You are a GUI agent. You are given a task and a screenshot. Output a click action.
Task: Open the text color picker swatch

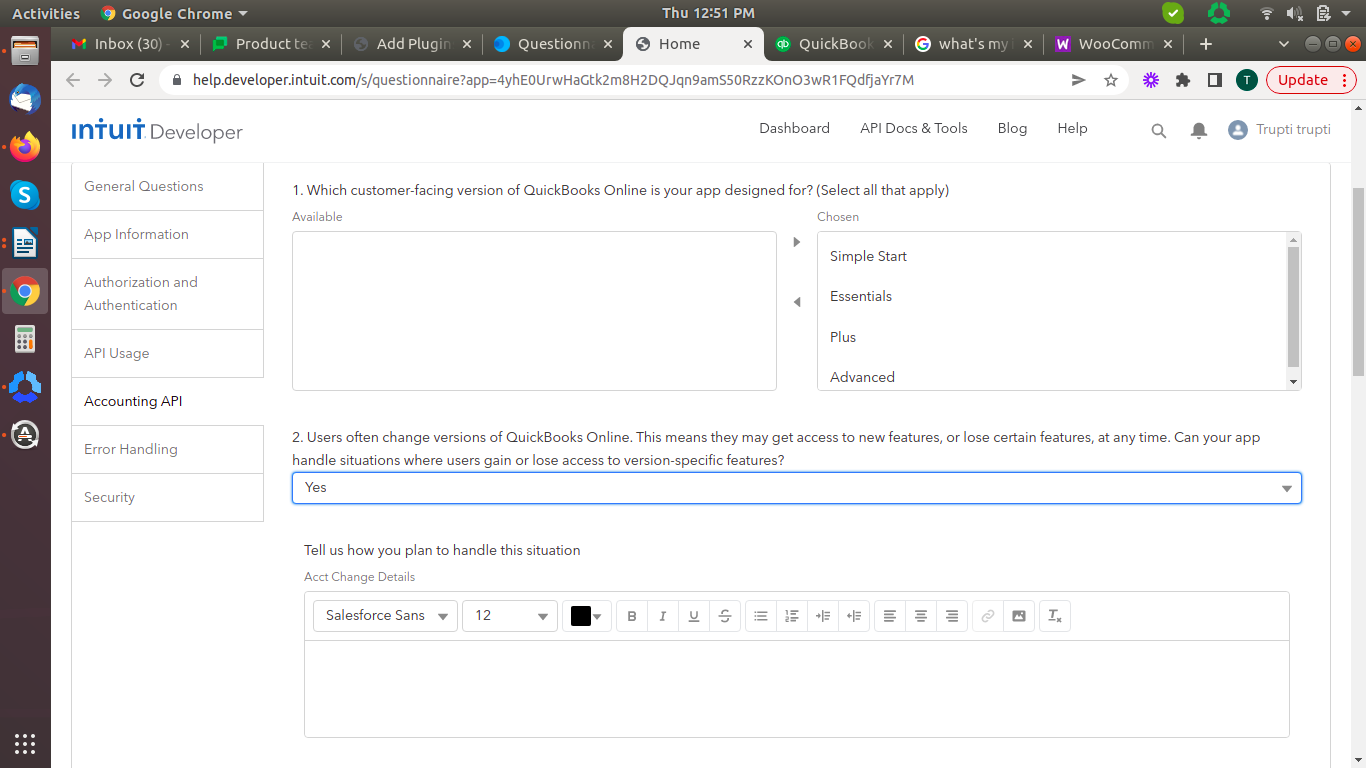point(587,616)
